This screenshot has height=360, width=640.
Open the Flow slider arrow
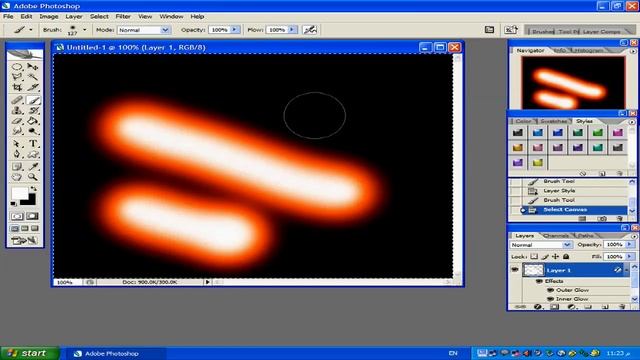click(292, 30)
